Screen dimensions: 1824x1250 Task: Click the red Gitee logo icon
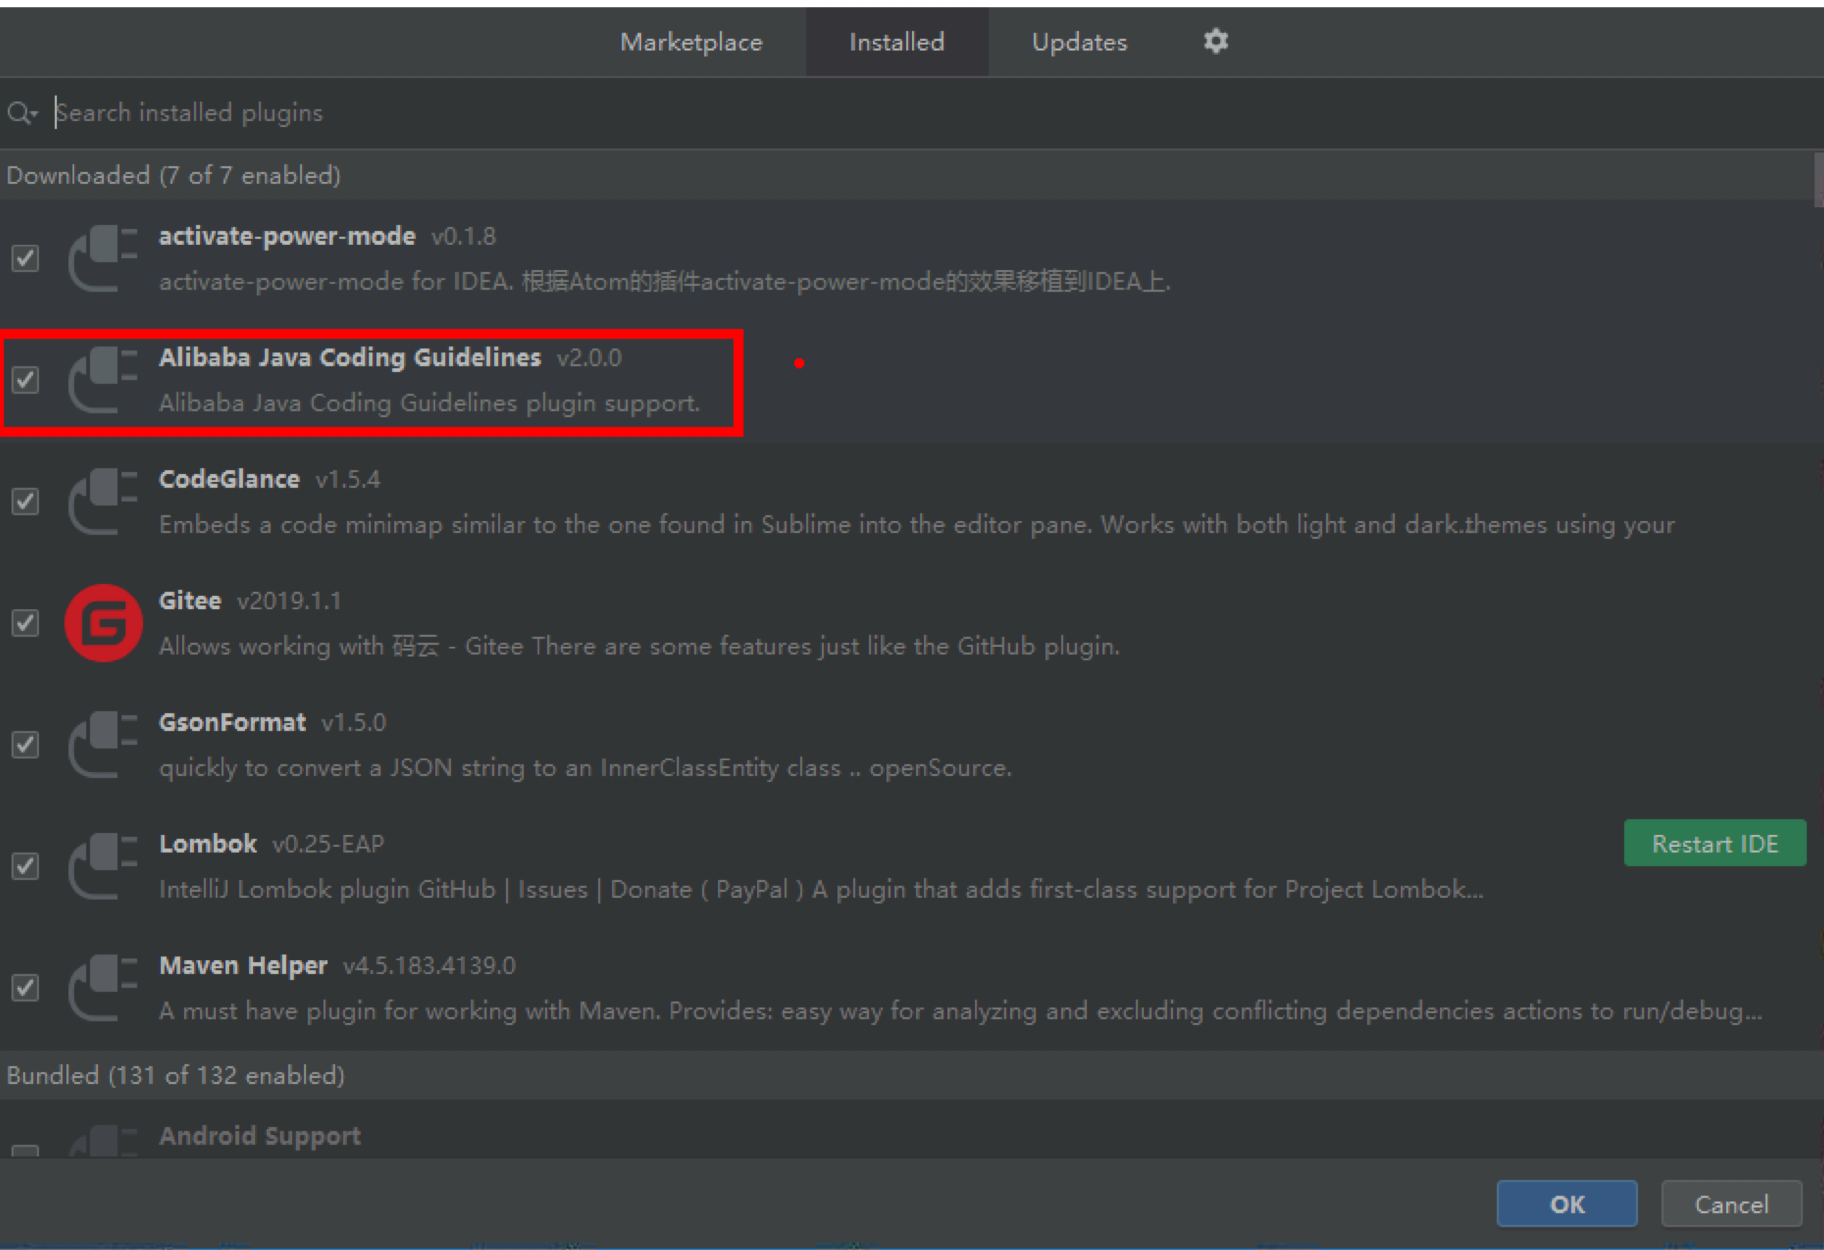(x=103, y=623)
